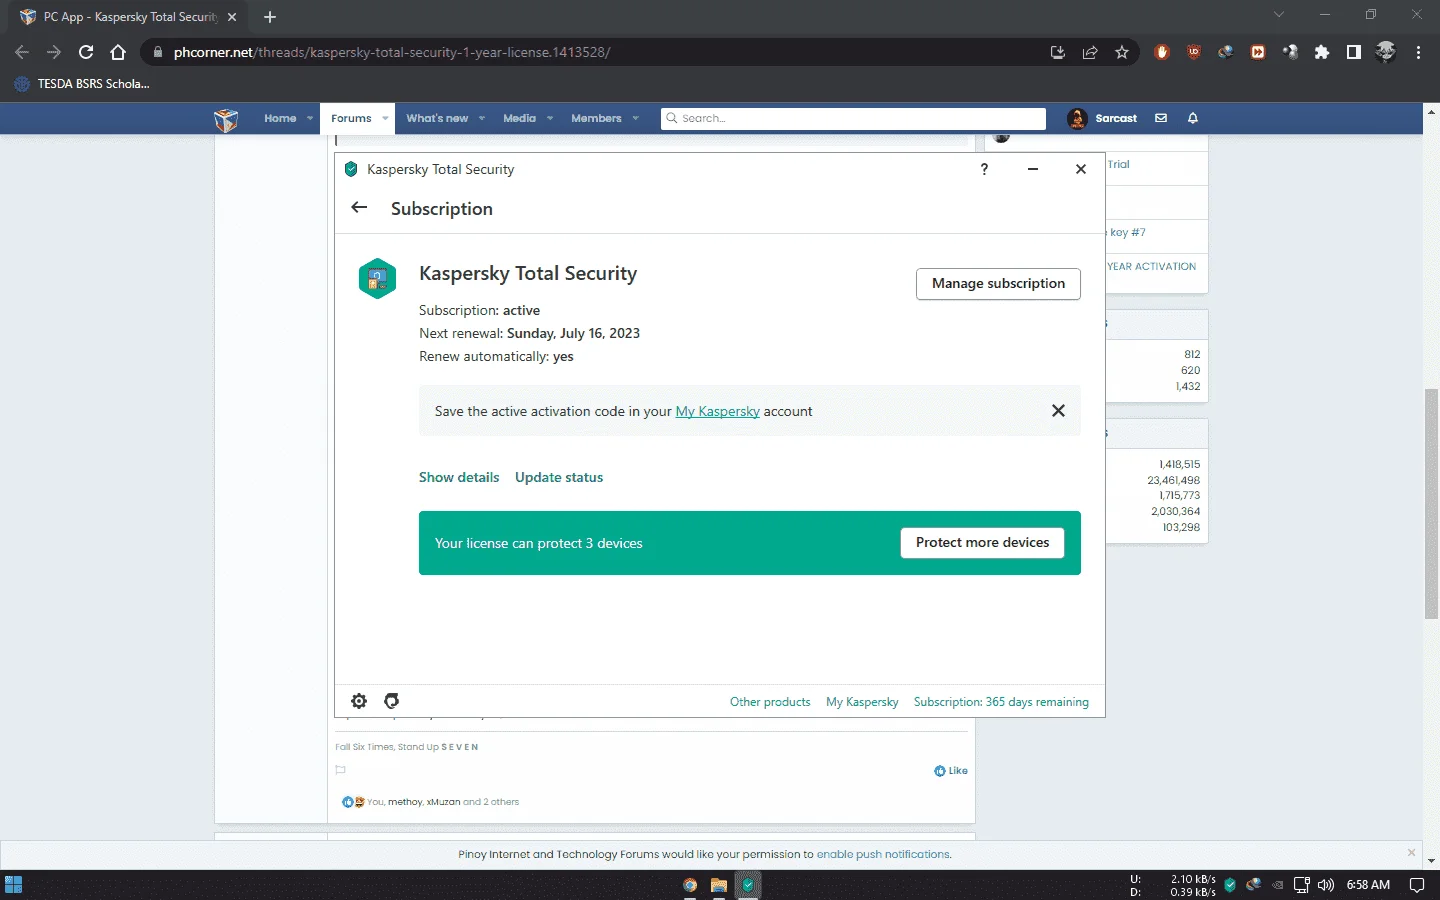Click Kaspersky taskbar app icon
Image resolution: width=1440 pixels, height=900 pixels.
tap(748, 885)
